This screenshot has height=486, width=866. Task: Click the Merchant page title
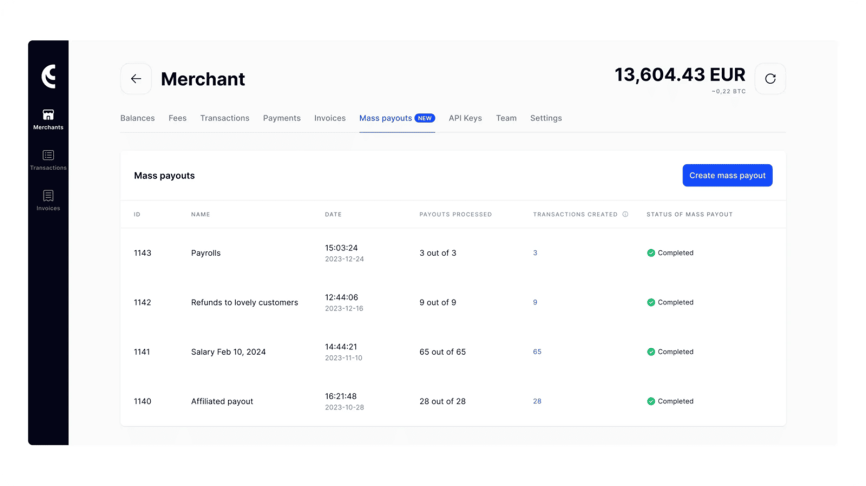tap(203, 79)
